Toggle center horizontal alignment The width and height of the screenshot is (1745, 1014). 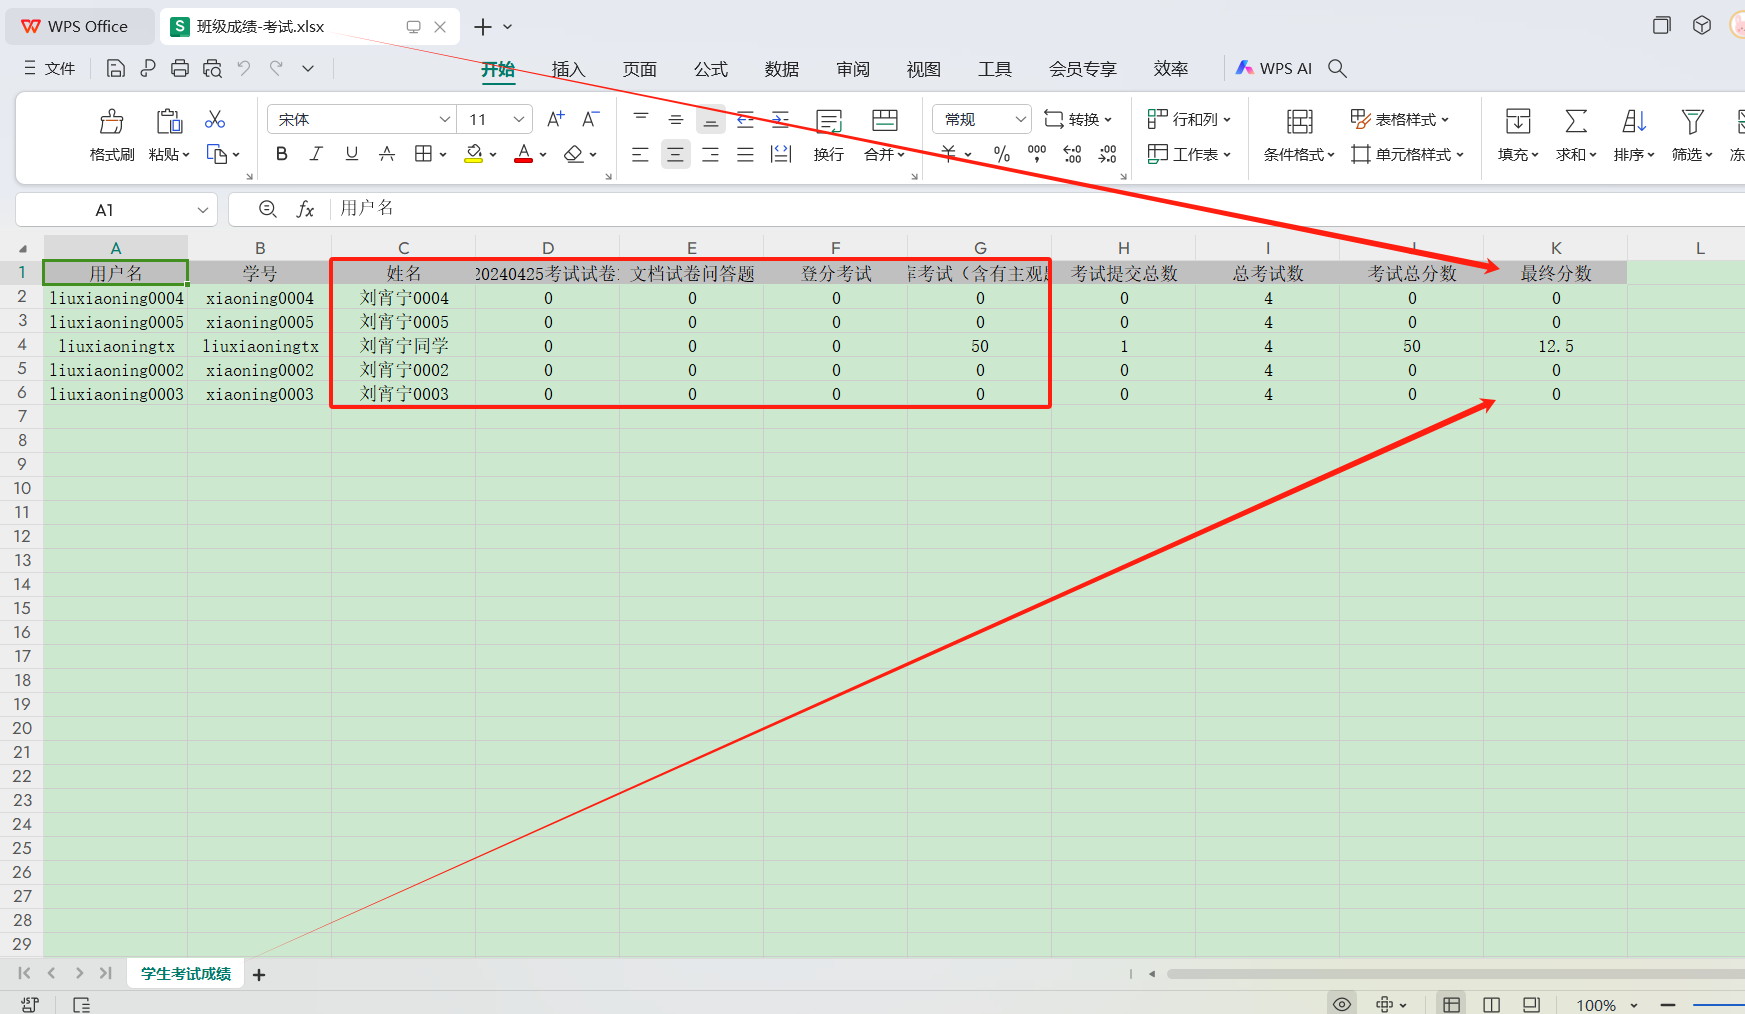point(676,155)
